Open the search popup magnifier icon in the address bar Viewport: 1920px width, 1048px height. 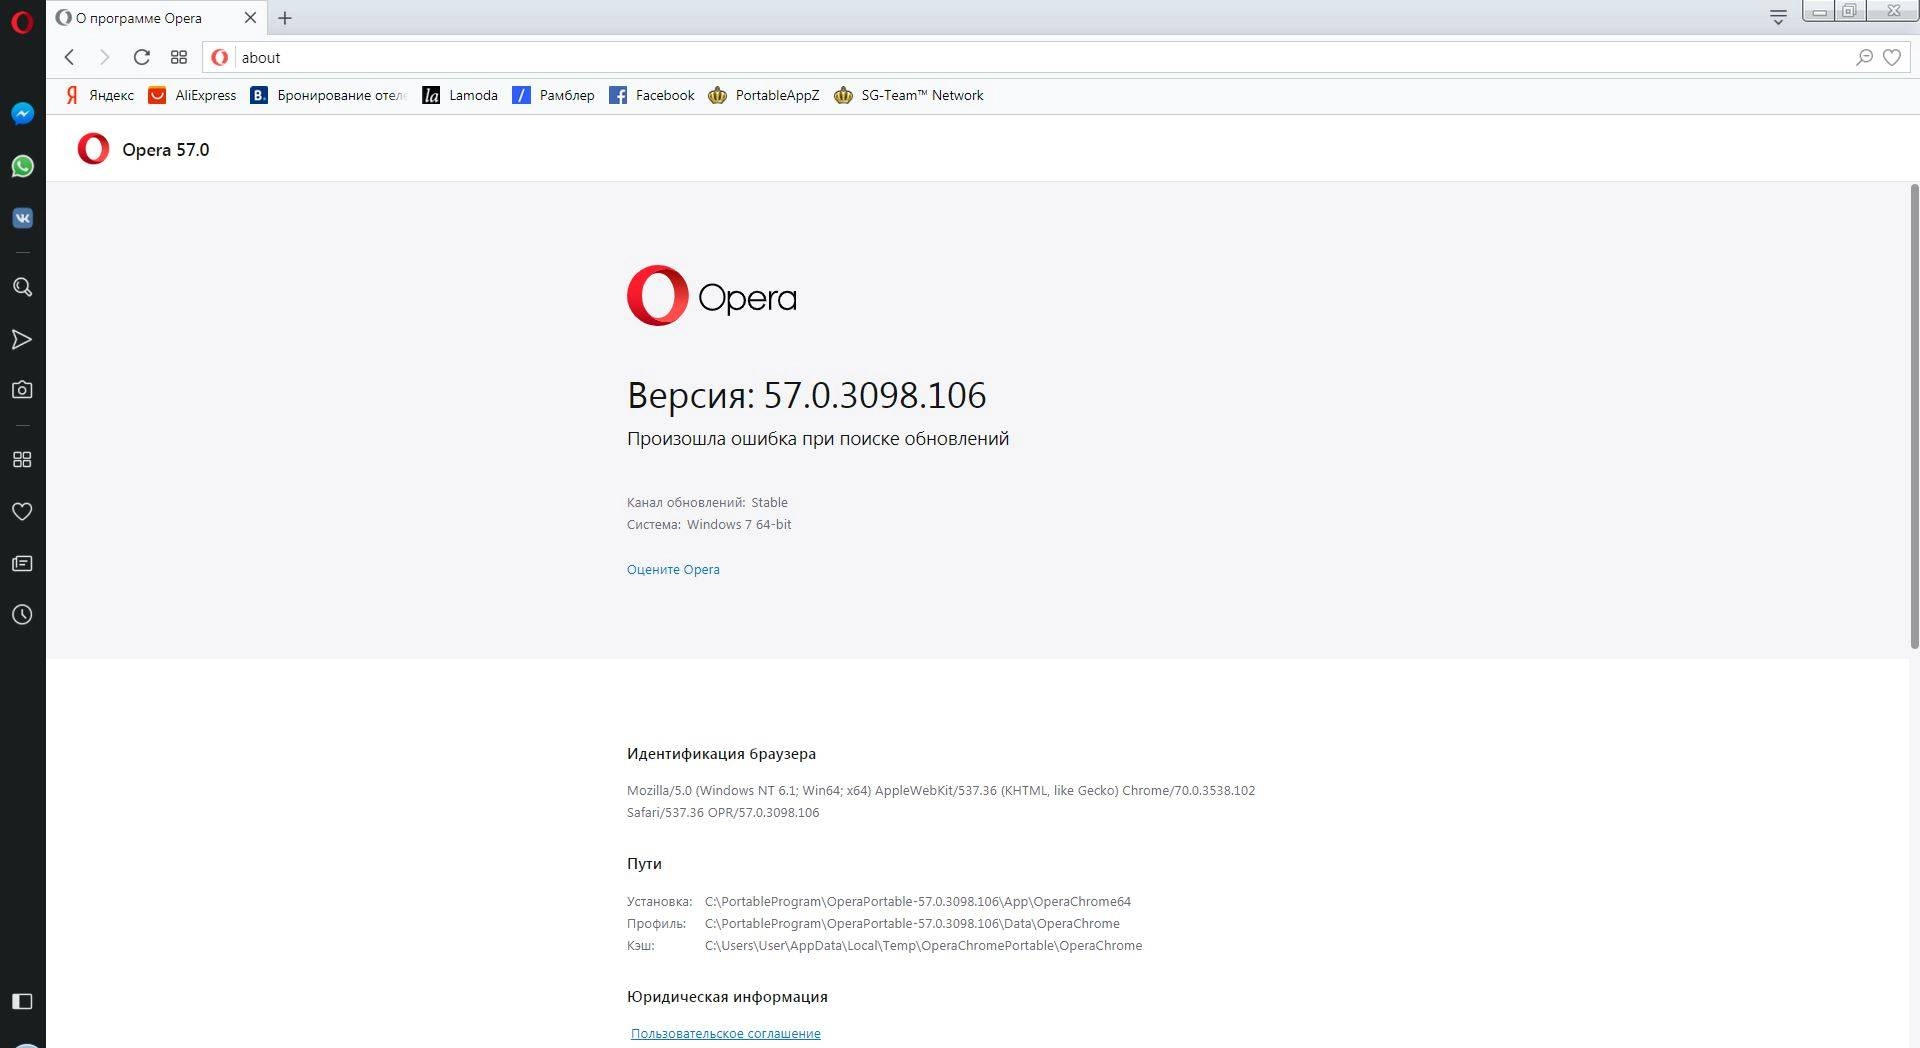pyautogui.click(x=1864, y=58)
